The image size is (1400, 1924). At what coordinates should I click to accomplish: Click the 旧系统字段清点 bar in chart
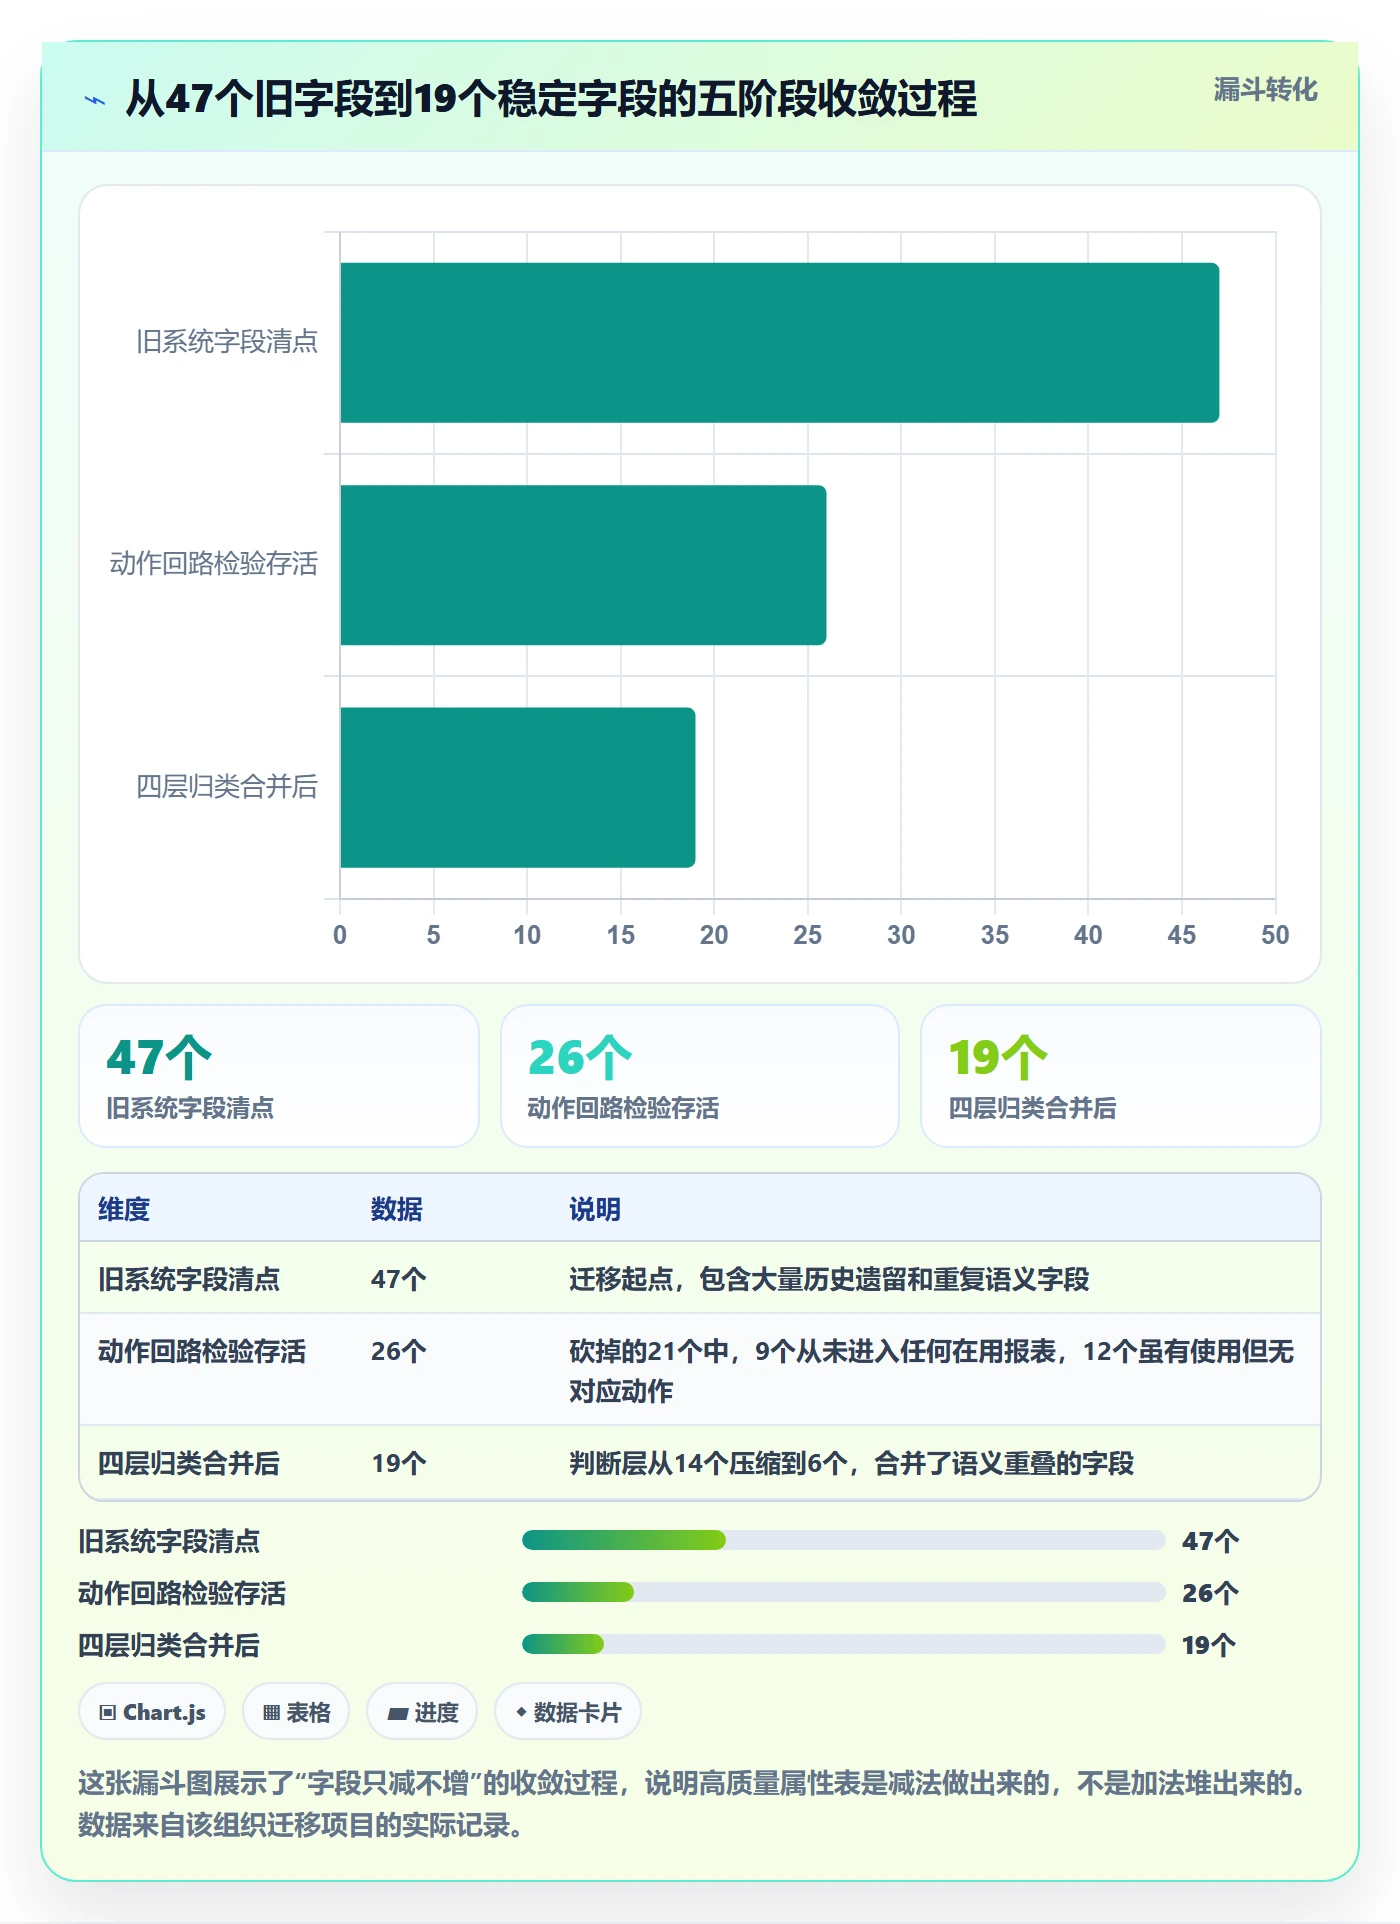tap(779, 343)
